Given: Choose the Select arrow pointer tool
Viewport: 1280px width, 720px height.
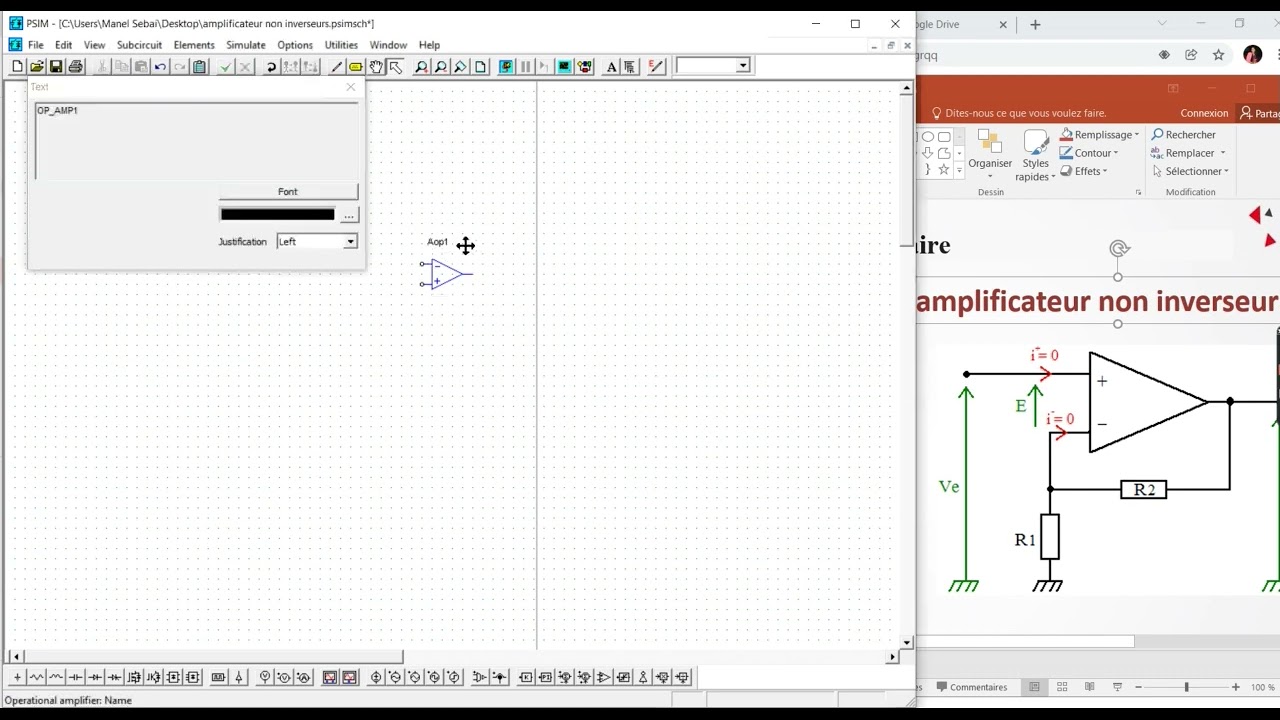Looking at the screenshot, I should (396, 66).
